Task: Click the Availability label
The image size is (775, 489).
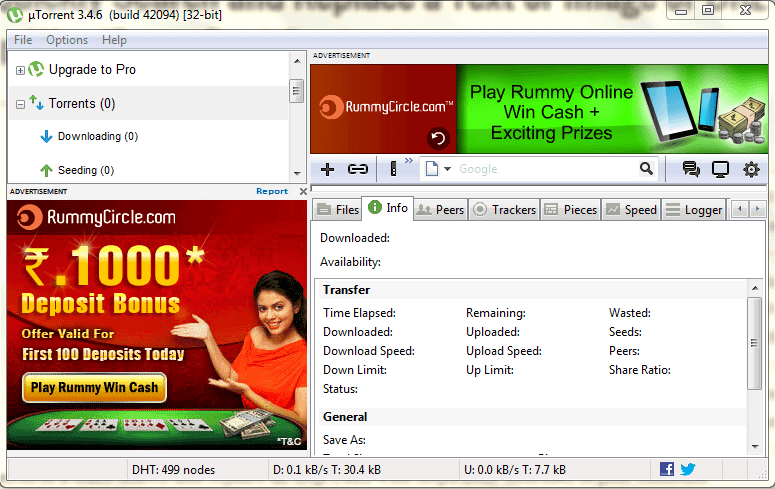Action: click(350, 262)
